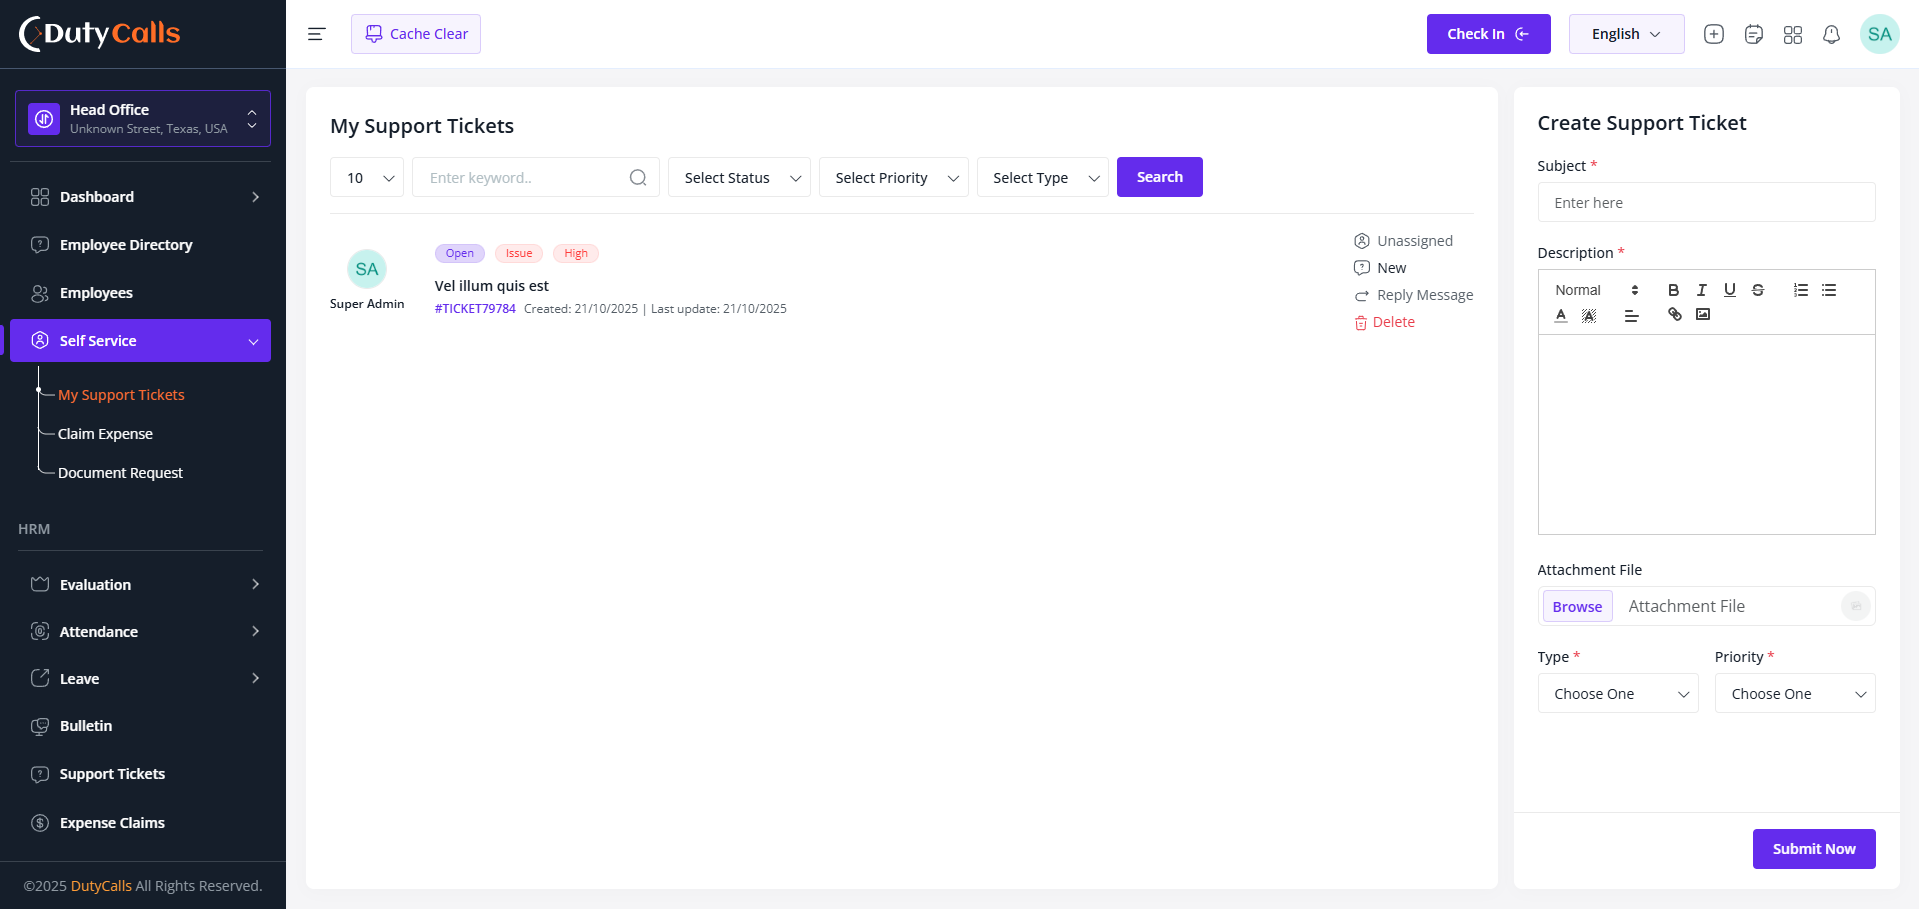Insert an ordered numbered list
Screen dimensions: 1919x909
point(1800,290)
